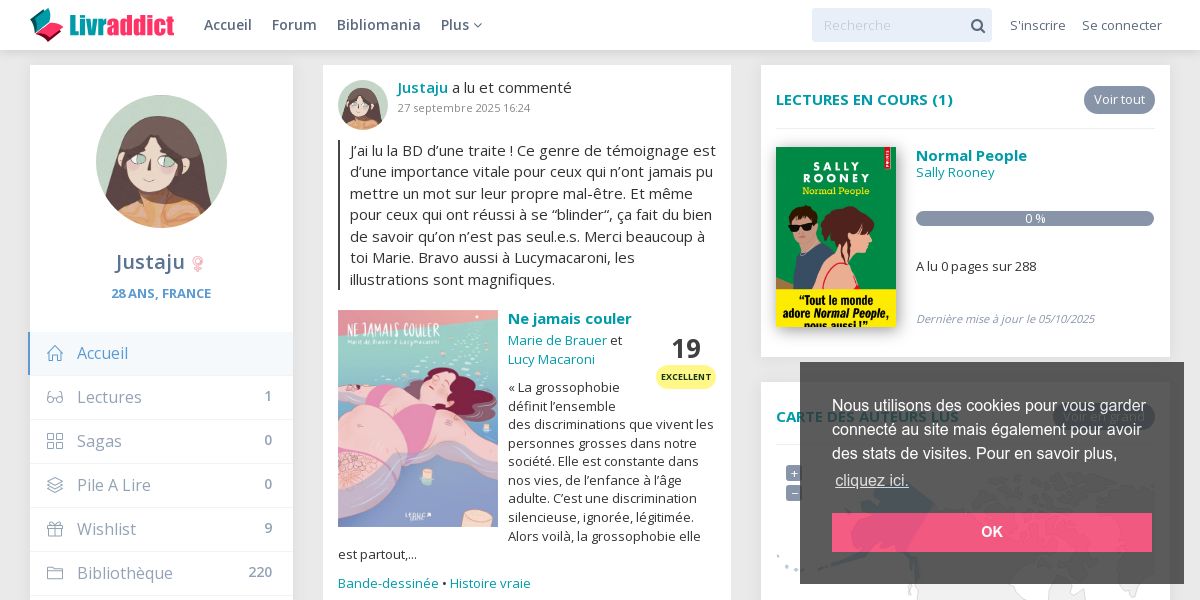Click the Se connecter link
This screenshot has height=600, width=1200.
[x=1122, y=25]
